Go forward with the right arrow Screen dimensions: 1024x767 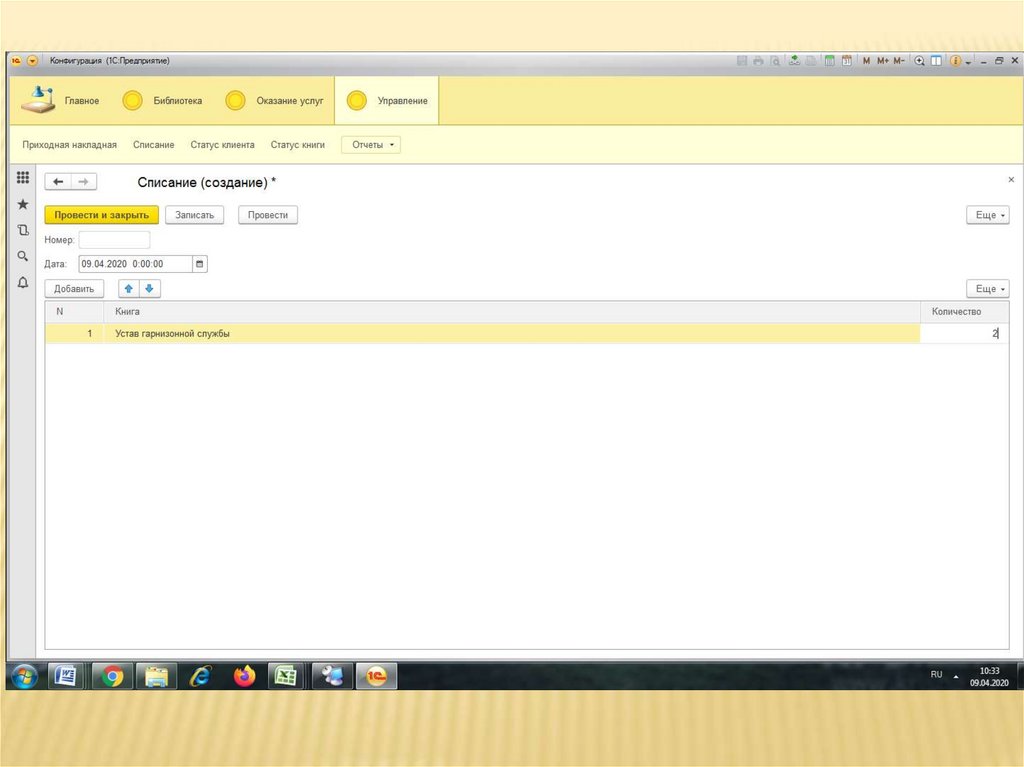(x=84, y=182)
